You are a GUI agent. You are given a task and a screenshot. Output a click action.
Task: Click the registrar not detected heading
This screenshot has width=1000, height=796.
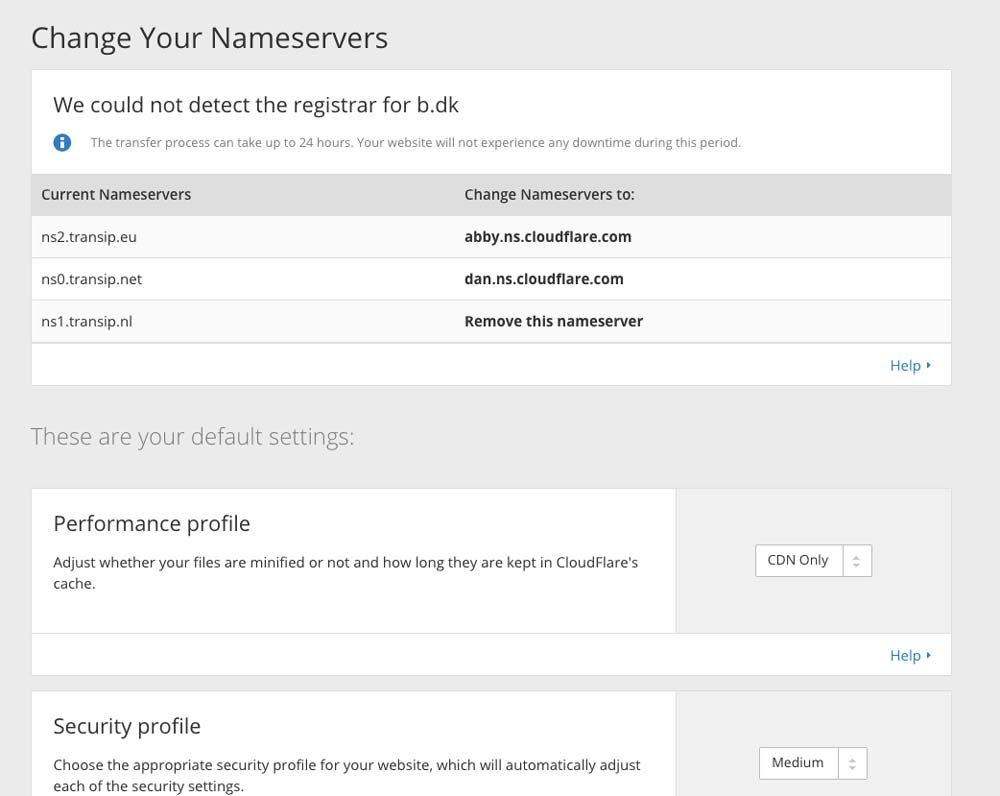tap(256, 105)
